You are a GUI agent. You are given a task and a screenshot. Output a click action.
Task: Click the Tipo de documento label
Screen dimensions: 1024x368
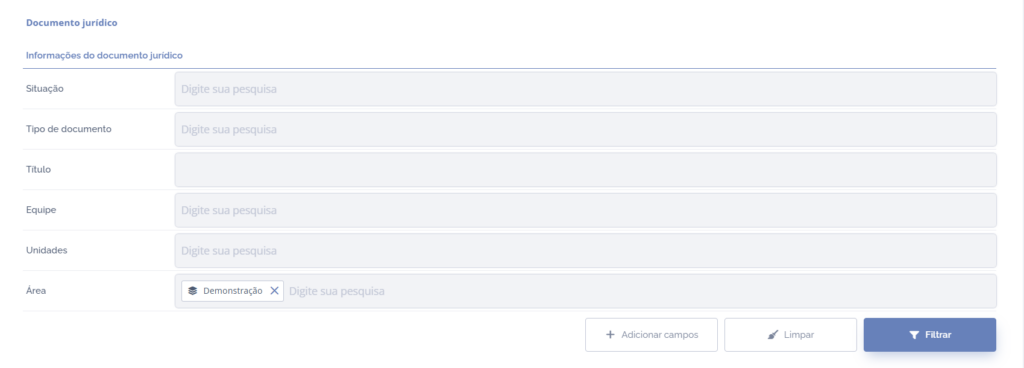pos(69,129)
